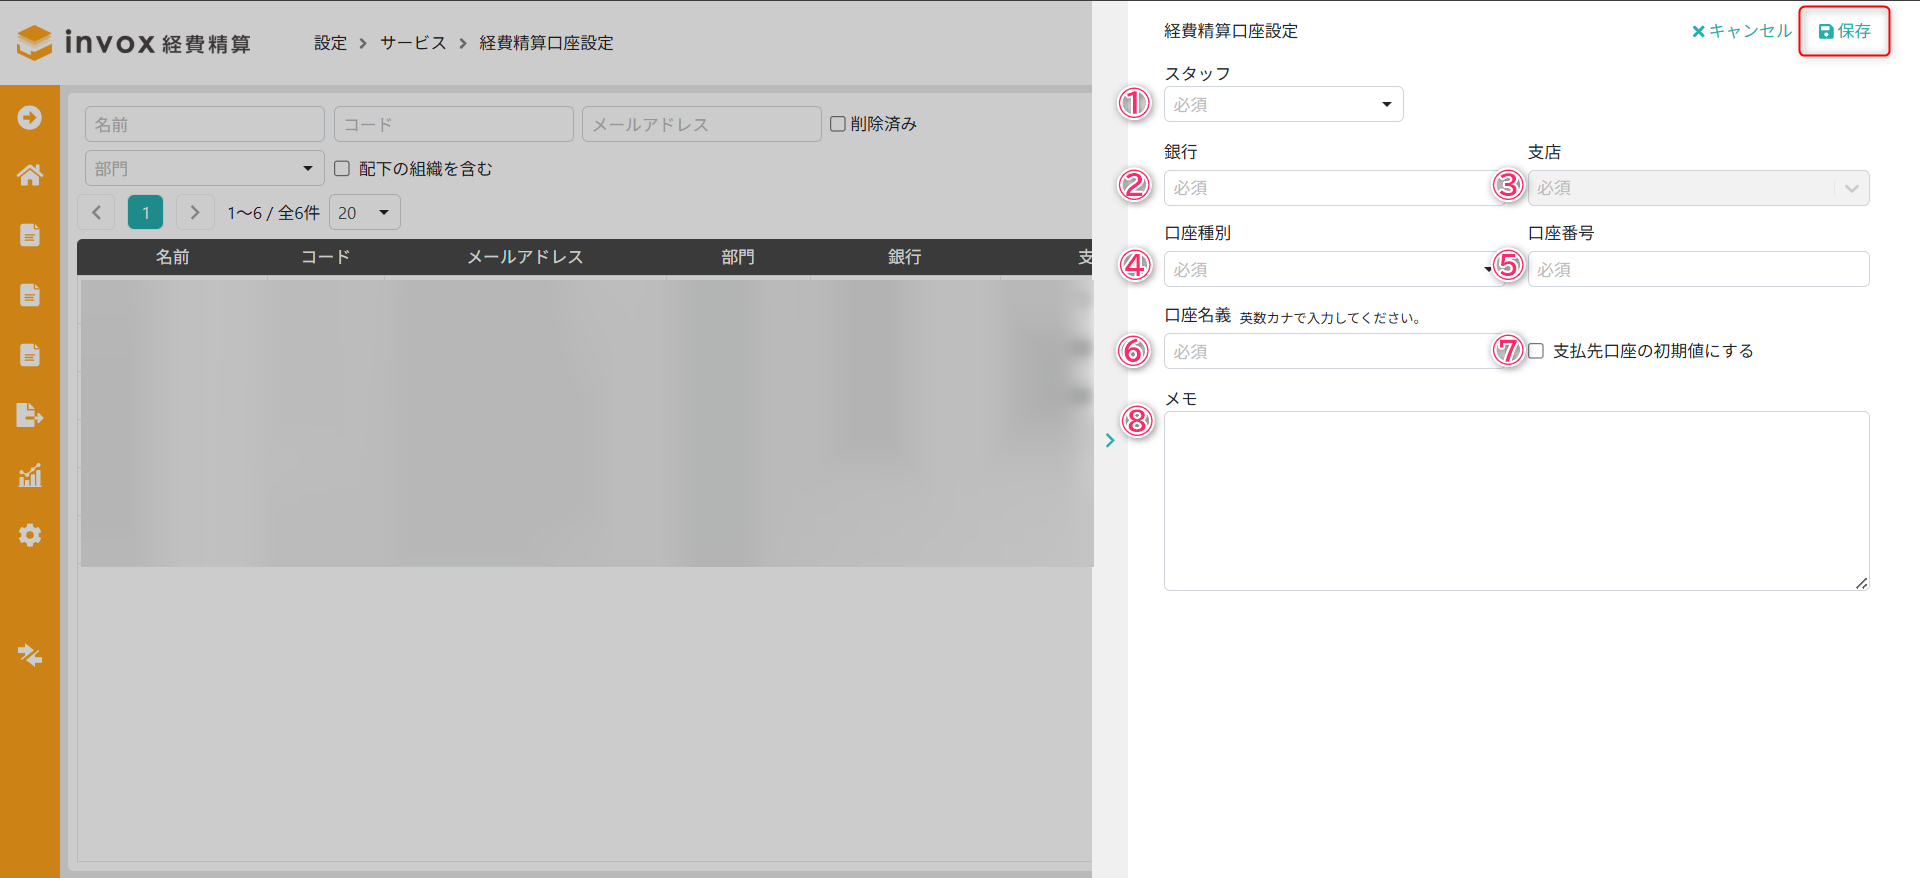Screen dimensions: 1920x878
Task: Click サービス in the breadcrumb
Action: pyautogui.click(x=413, y=43)
